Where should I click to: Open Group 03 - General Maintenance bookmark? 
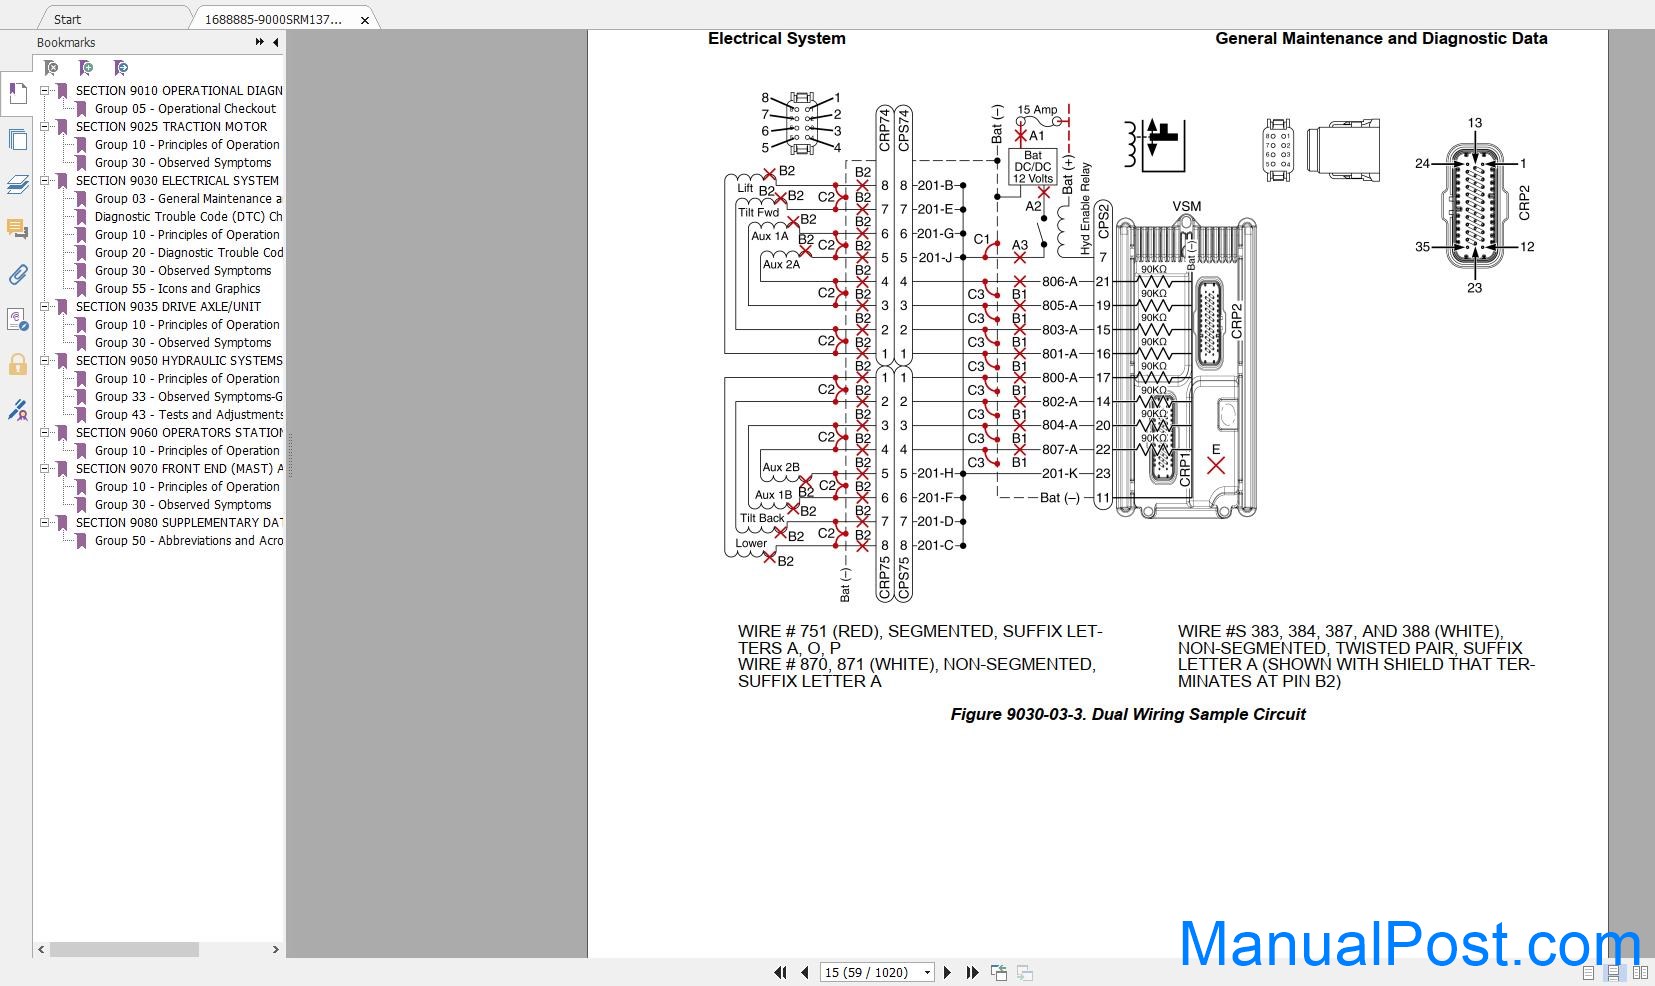tap(188, 198)
